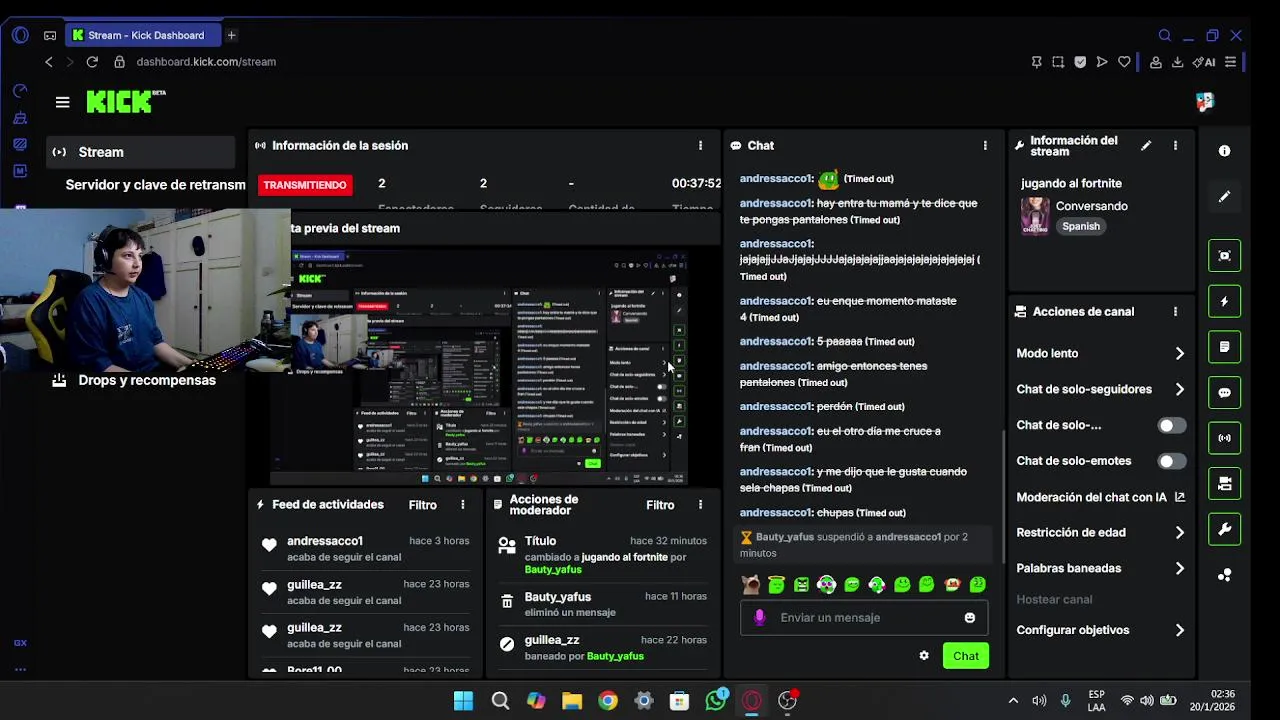Open browser easy setup sliders icon
1280x720 pixels.
pyautogui.click(x=1230, y=62)
